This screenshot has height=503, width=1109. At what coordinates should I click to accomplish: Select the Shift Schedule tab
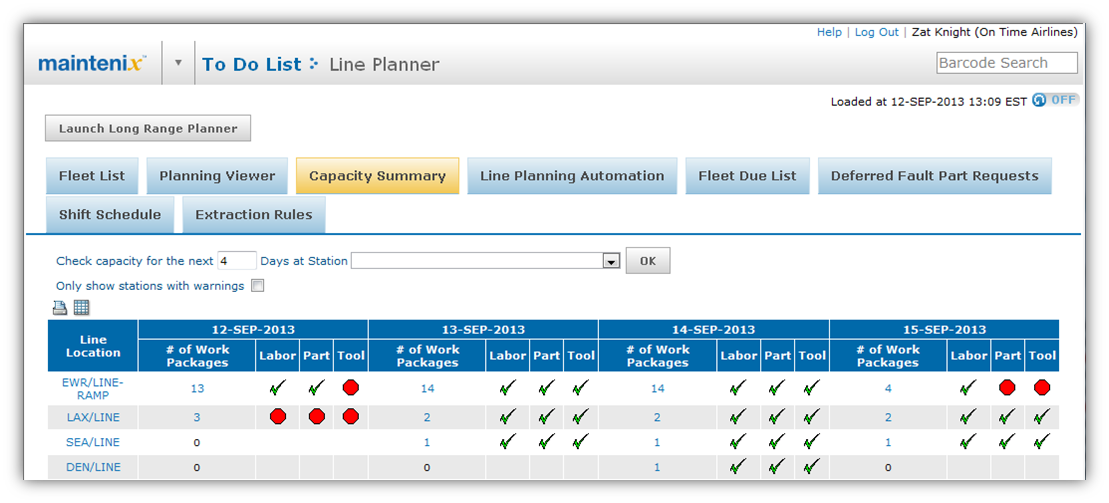(110, 215)
